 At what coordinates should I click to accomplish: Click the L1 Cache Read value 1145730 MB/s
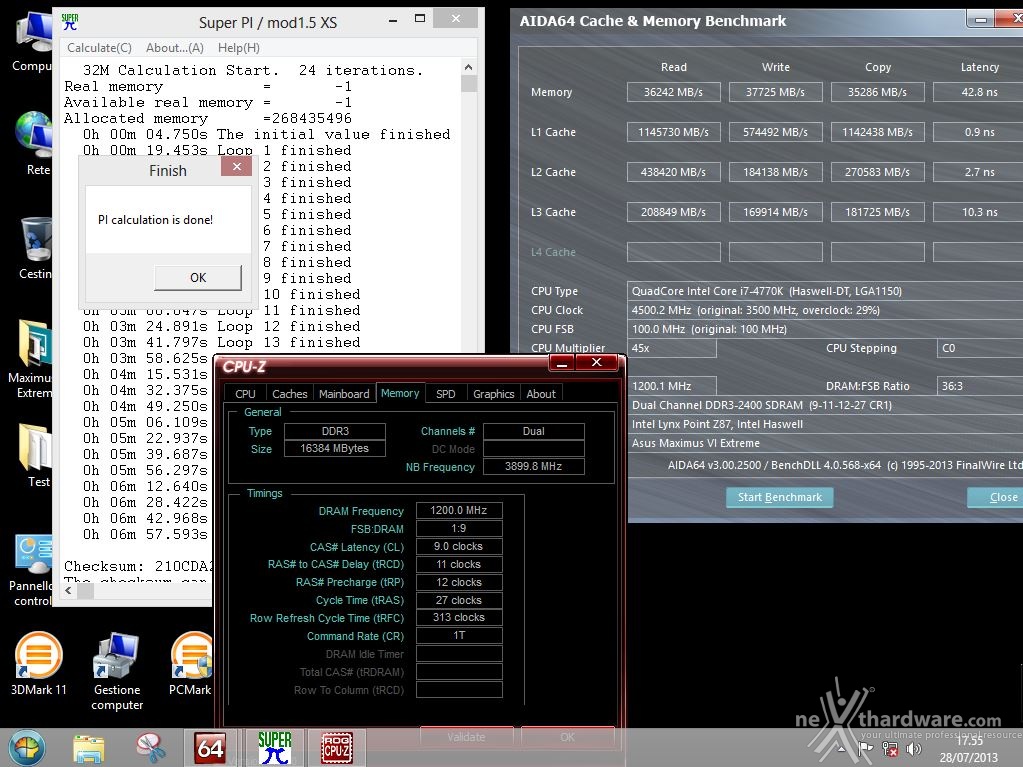[673, 132]
